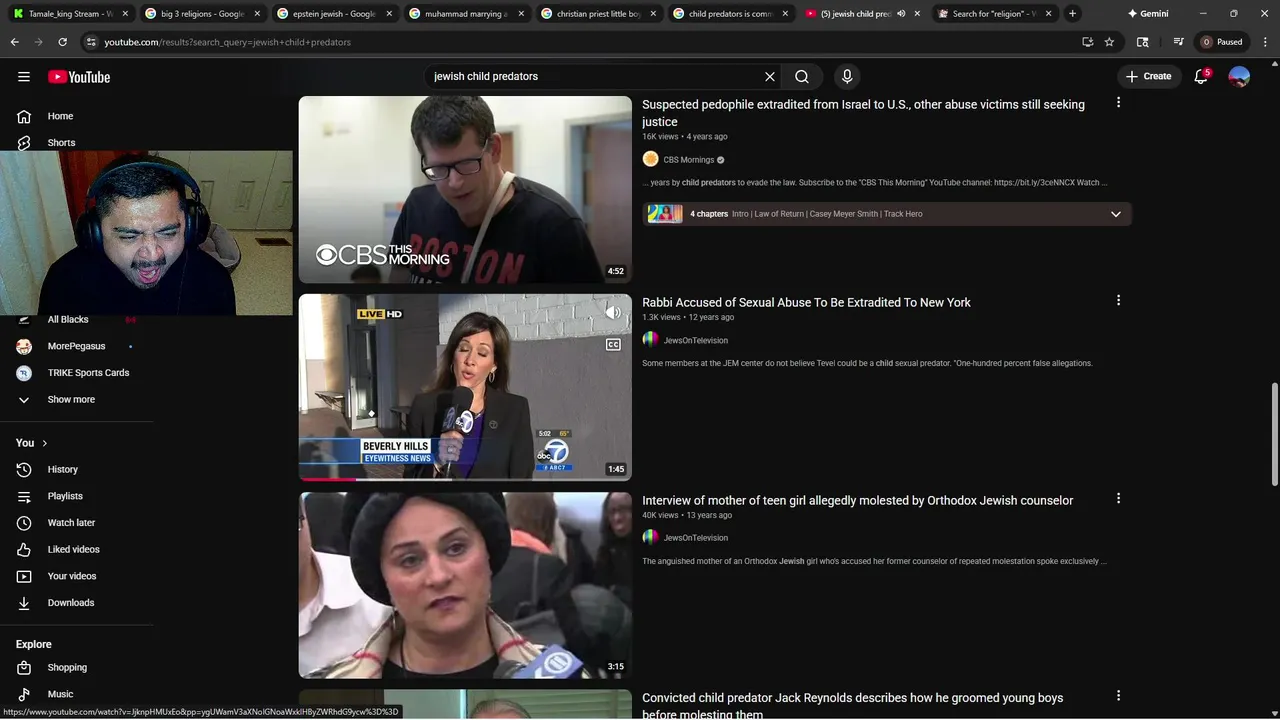Open Interview of mother of teen girl title
This screenshot has height=720, width=1280.
click(857, 500)
